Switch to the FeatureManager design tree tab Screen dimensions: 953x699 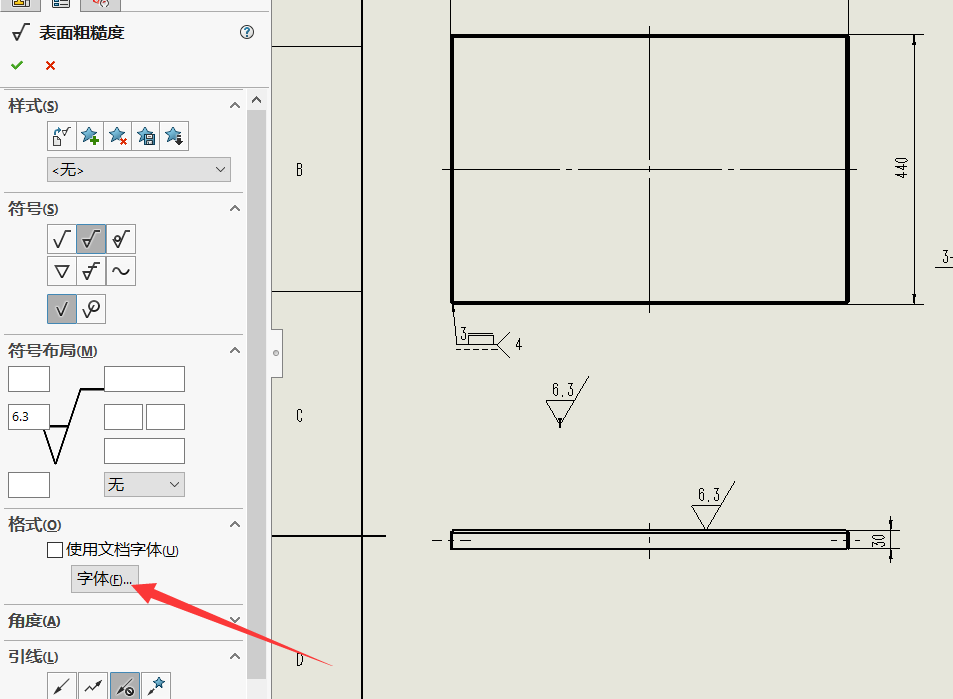pyautogui.click(x=21, y=4)
